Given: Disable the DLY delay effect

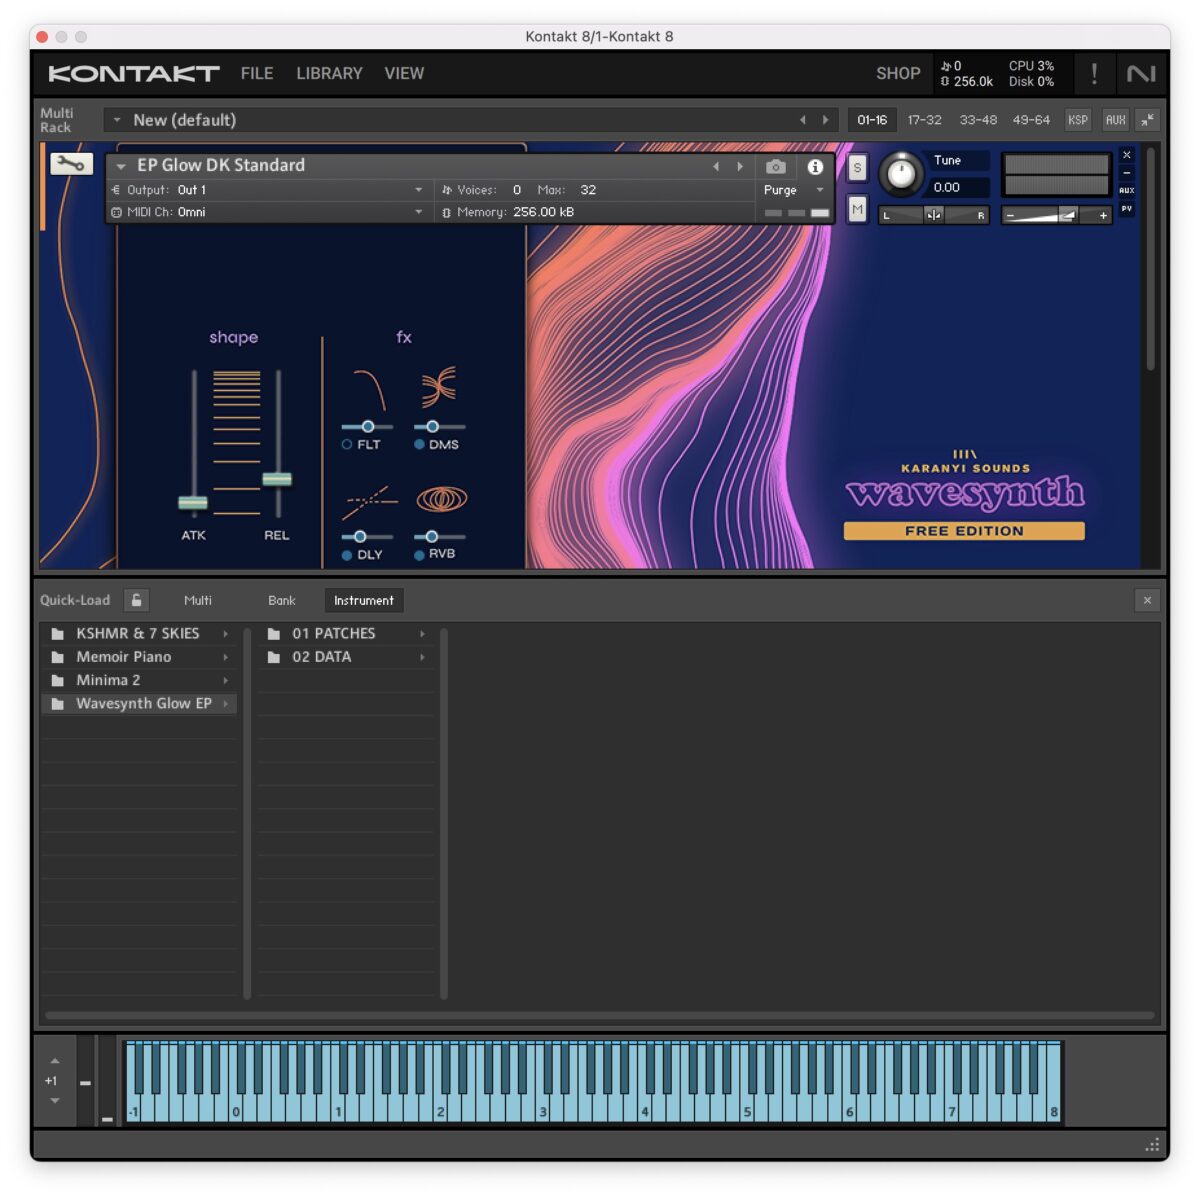Looking at the screenshot, I should [x=347, y=555].
